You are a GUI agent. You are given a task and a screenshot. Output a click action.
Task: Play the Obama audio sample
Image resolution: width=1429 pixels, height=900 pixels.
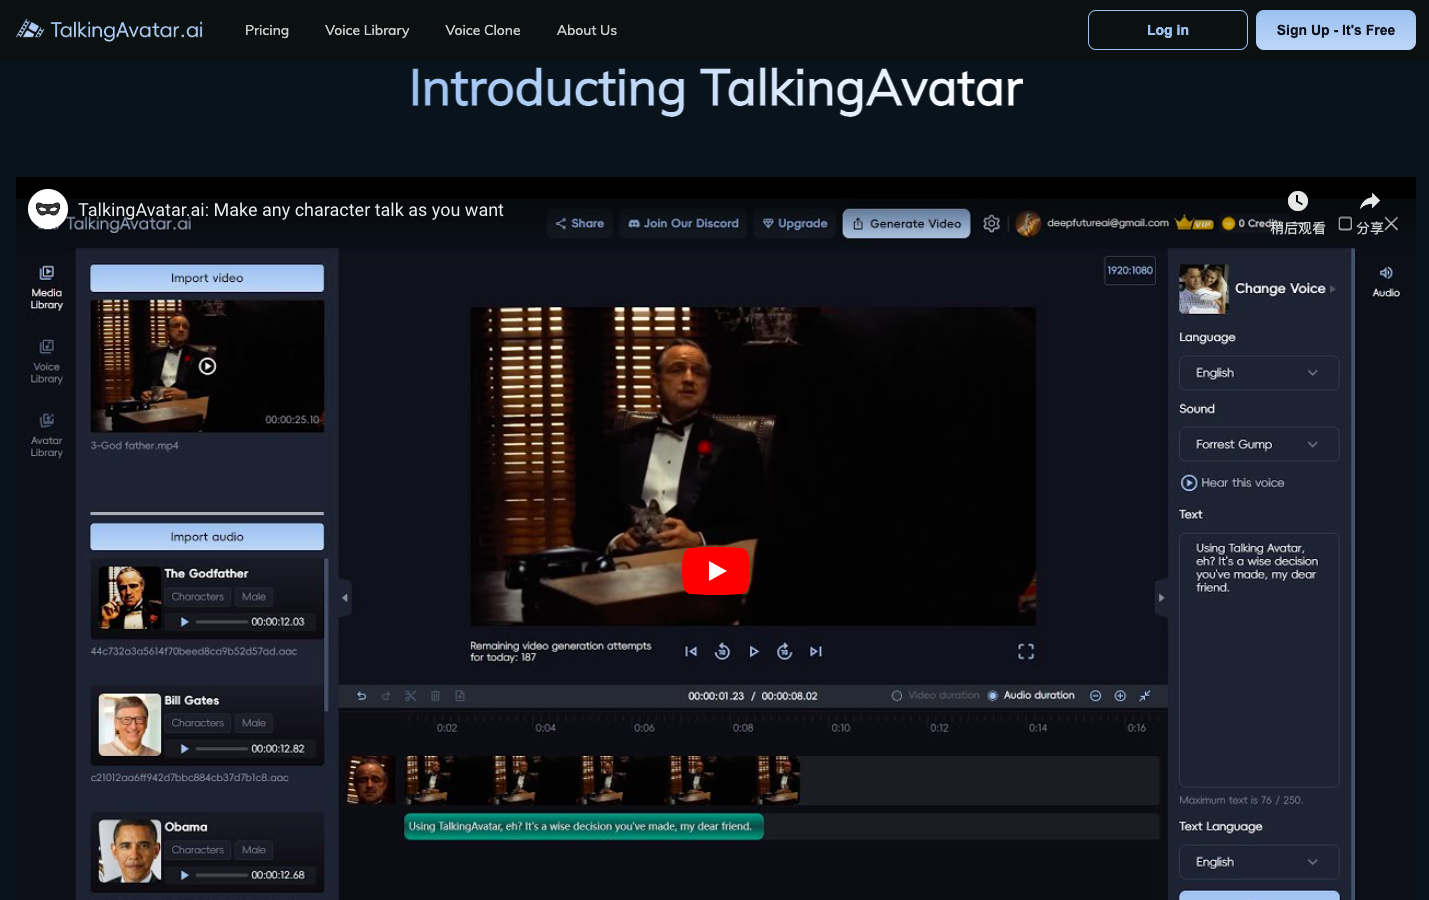pos(184,875)
